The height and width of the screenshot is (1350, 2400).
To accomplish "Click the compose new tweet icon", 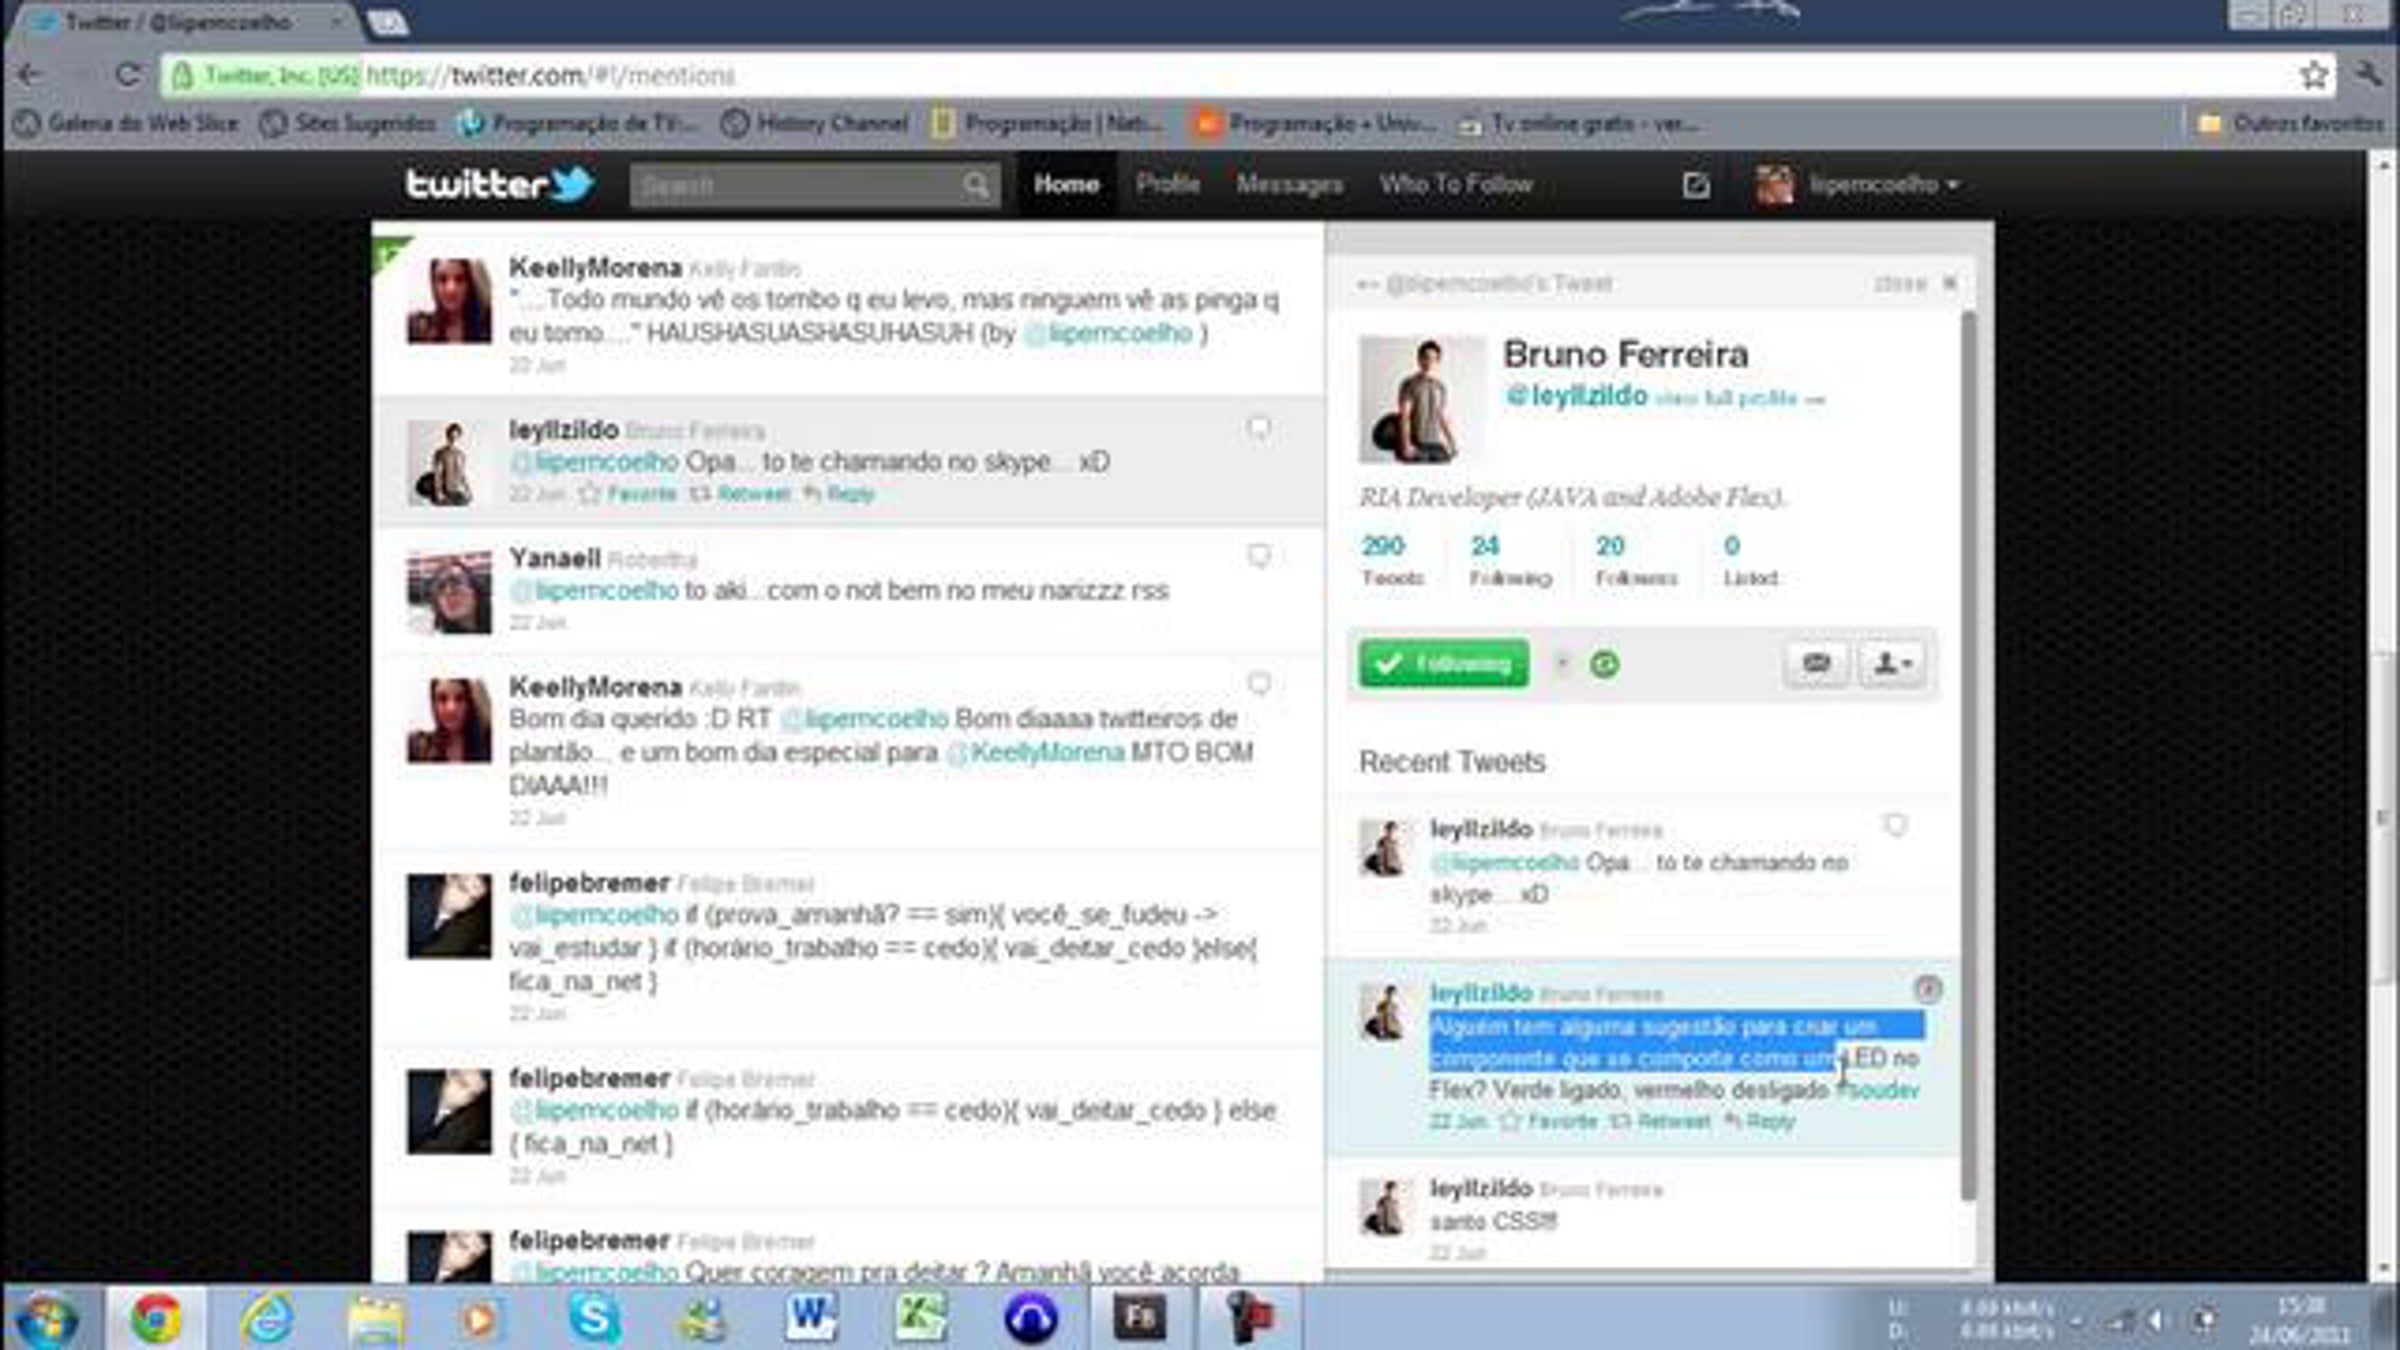I will coord(1695,185).
